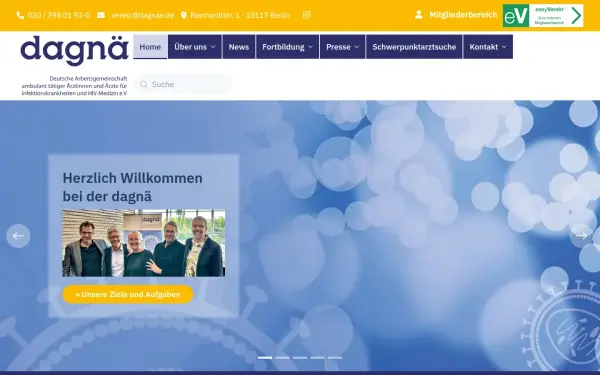Select the Home menu item
600x375 pixels.
pyautogui.click(x=150, y=47)
